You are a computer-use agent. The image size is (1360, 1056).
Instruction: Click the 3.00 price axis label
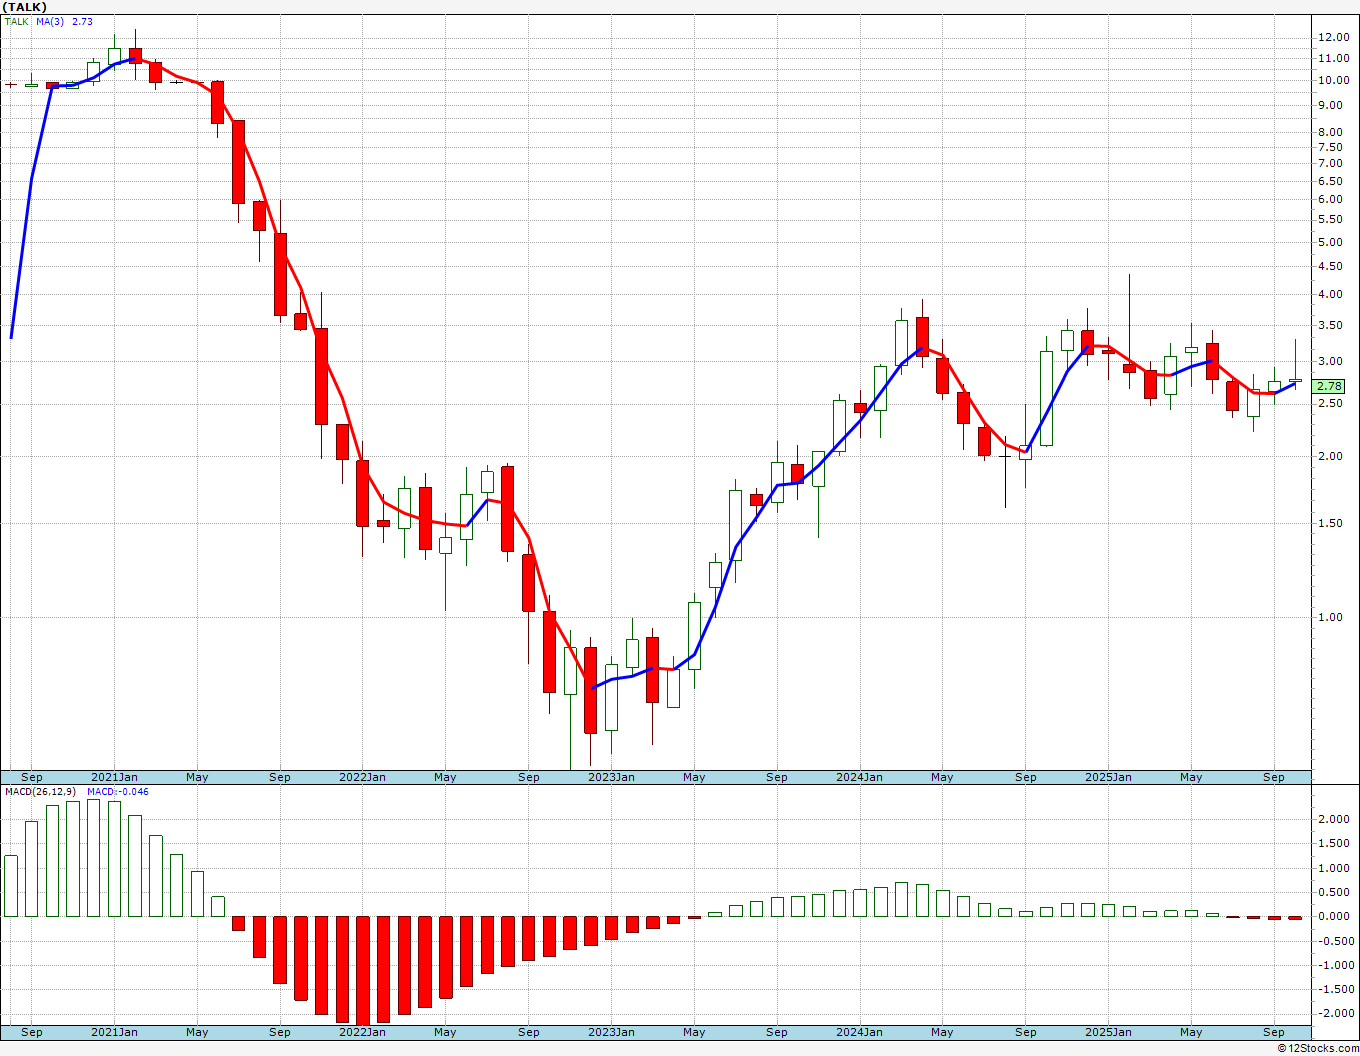(1330, 361)
